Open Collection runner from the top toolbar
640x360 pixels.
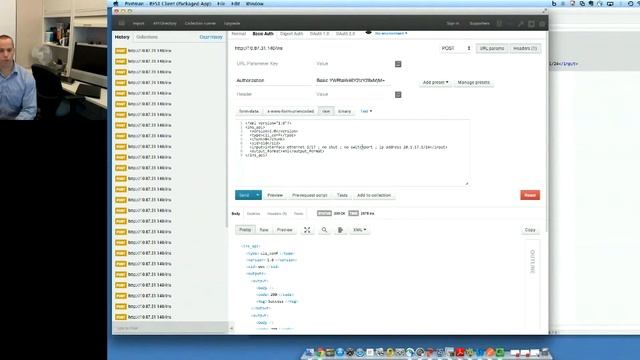200,24
